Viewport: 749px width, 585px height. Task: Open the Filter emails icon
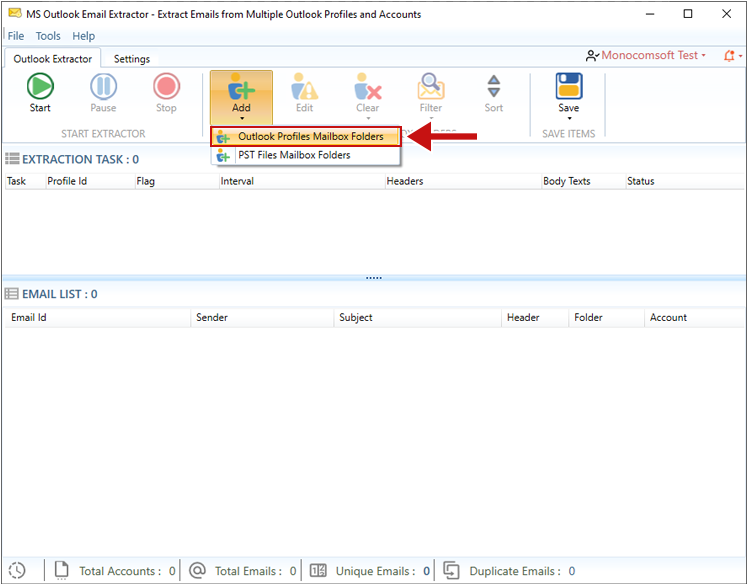pos(431,86)
